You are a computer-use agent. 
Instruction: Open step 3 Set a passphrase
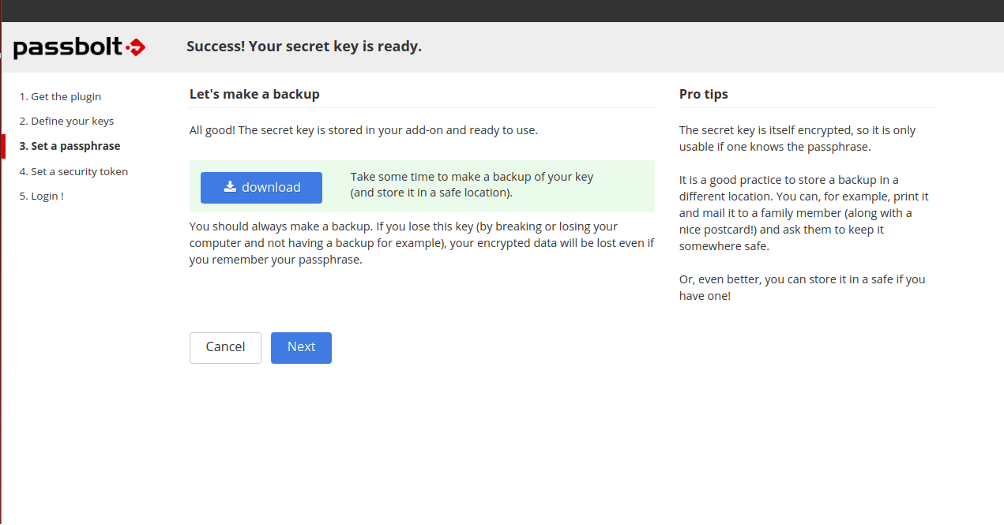[x=70, y=146]
